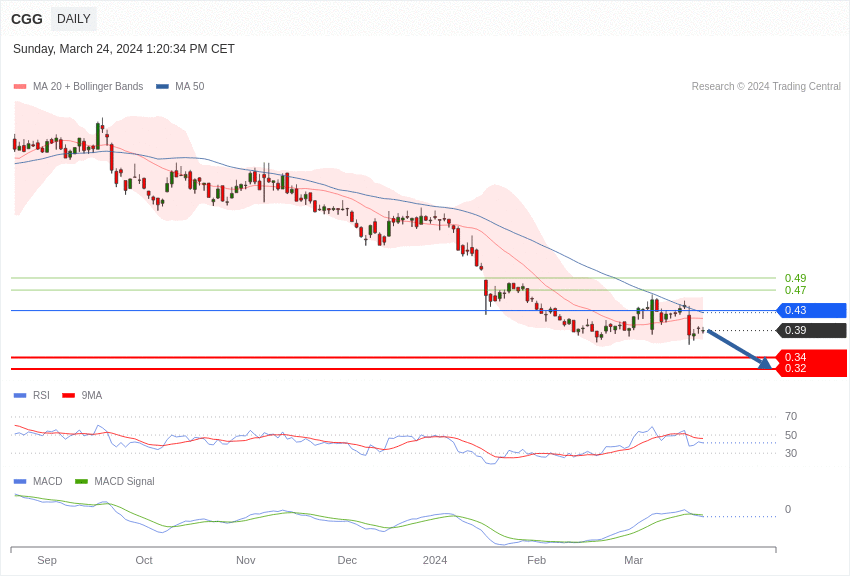The image size is (850, 576).
Task: Click the green 0.47 resistance label
Action: 795,290
